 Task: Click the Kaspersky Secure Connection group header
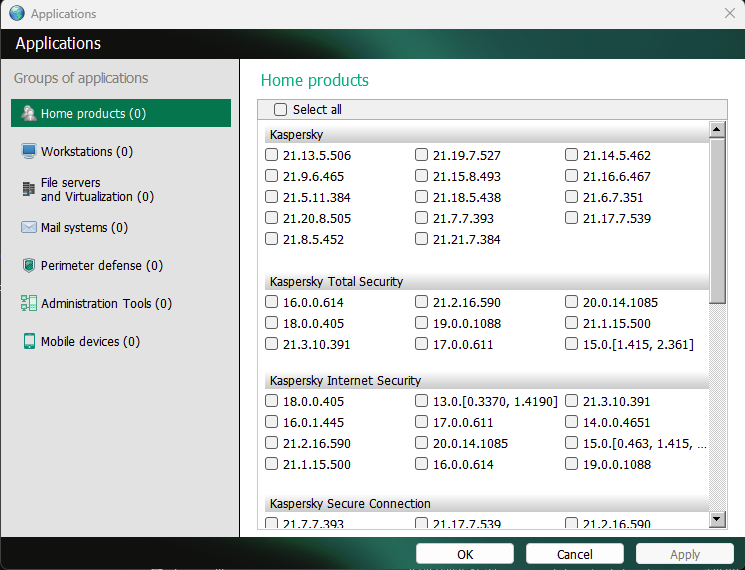[x=487, y=504]
